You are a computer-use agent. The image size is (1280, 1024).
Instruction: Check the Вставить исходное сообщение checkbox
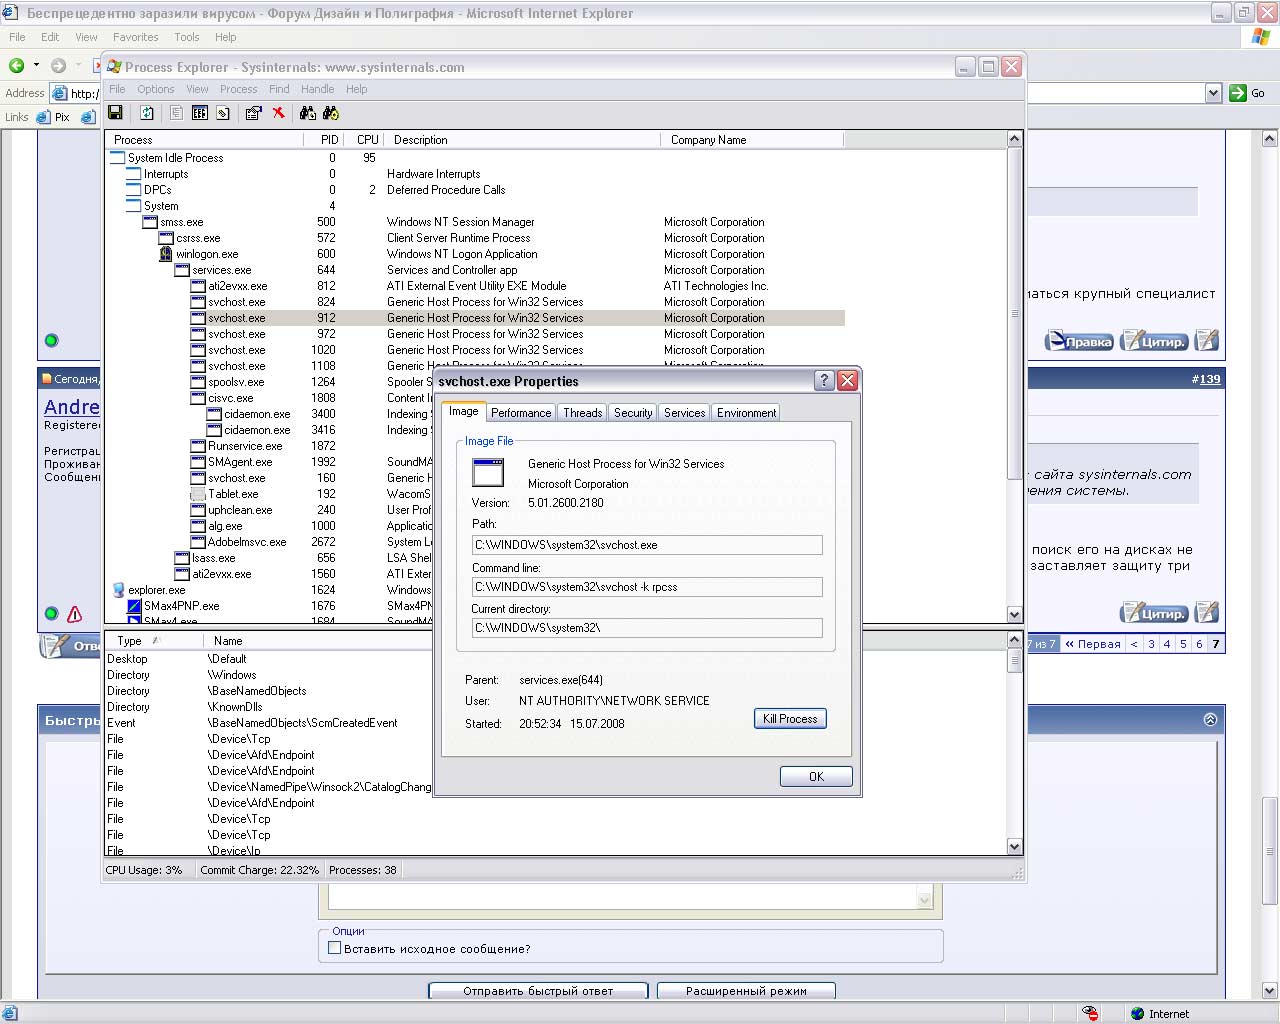click(335, 948)
